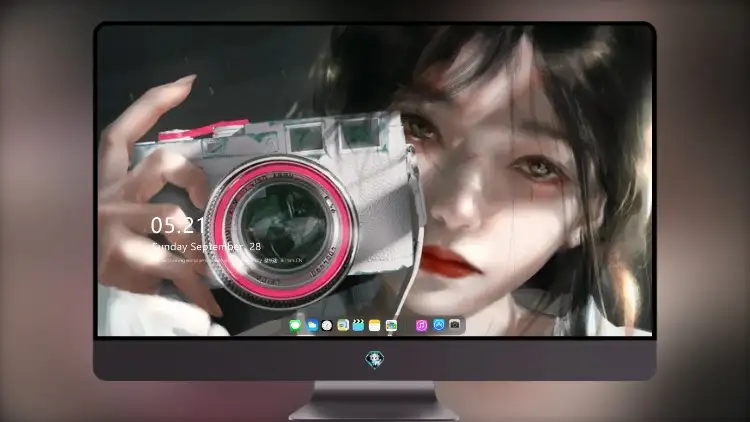Open the Camera app in dock
This screenshot has height=422, width=750.
click(455, 325)
